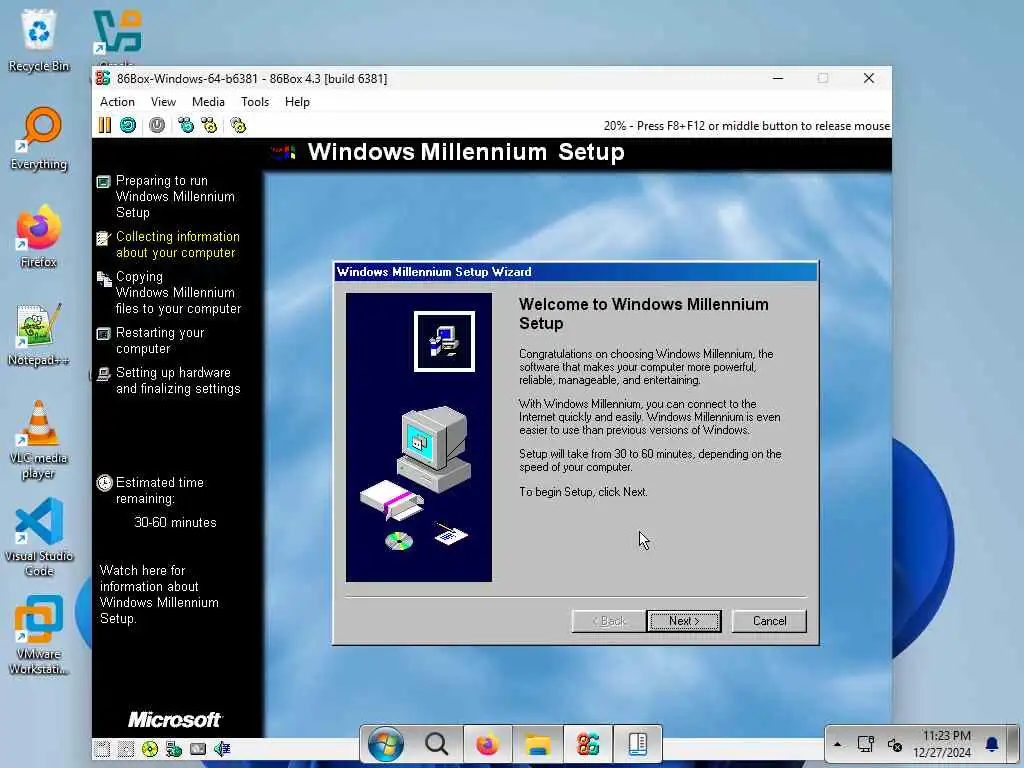Click the first floppy drive status bar icon
This screenshot has width=1024, height=768.
click(102, 749)
